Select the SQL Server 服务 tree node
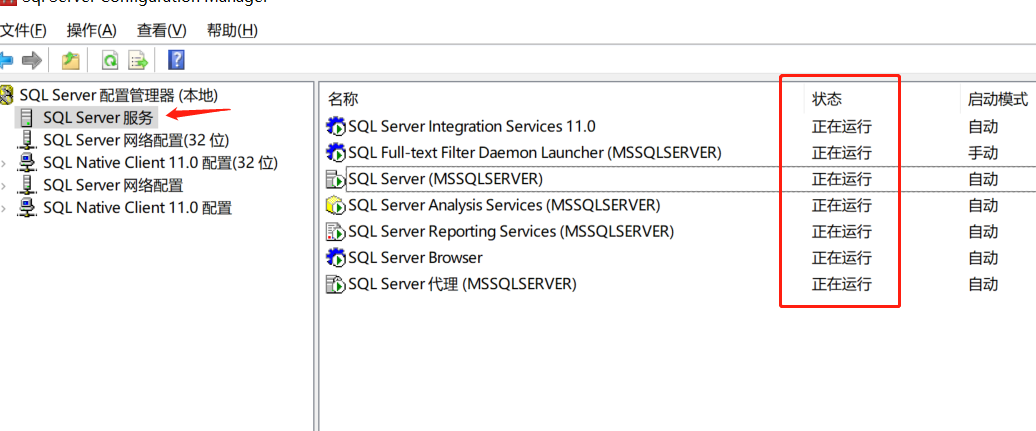Image resolution: width=1036 pixels, height=431 pixels. pos(98,118)
